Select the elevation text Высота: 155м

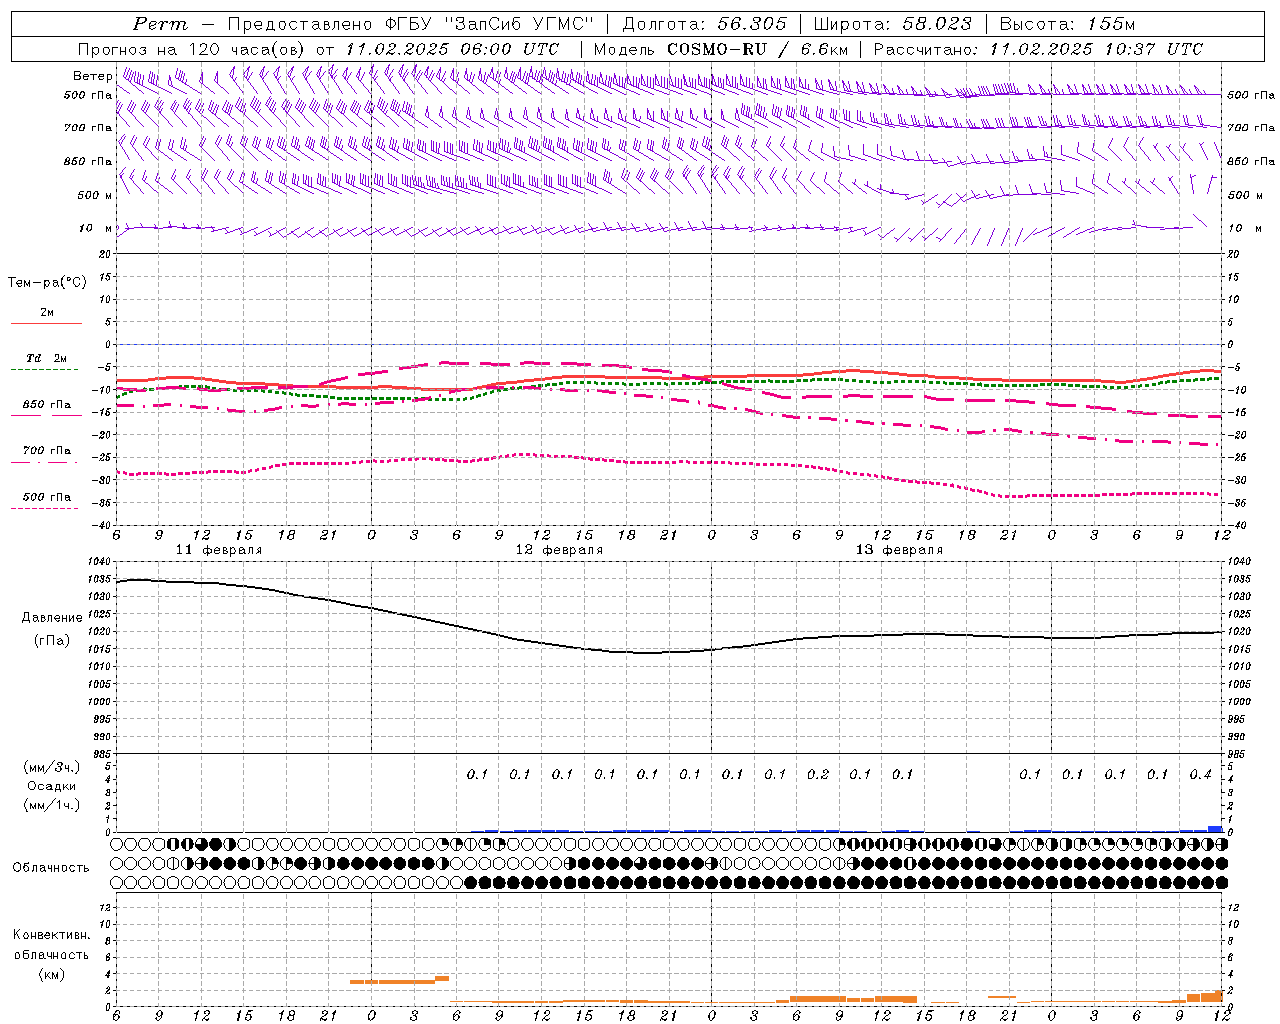[1067, 24]
